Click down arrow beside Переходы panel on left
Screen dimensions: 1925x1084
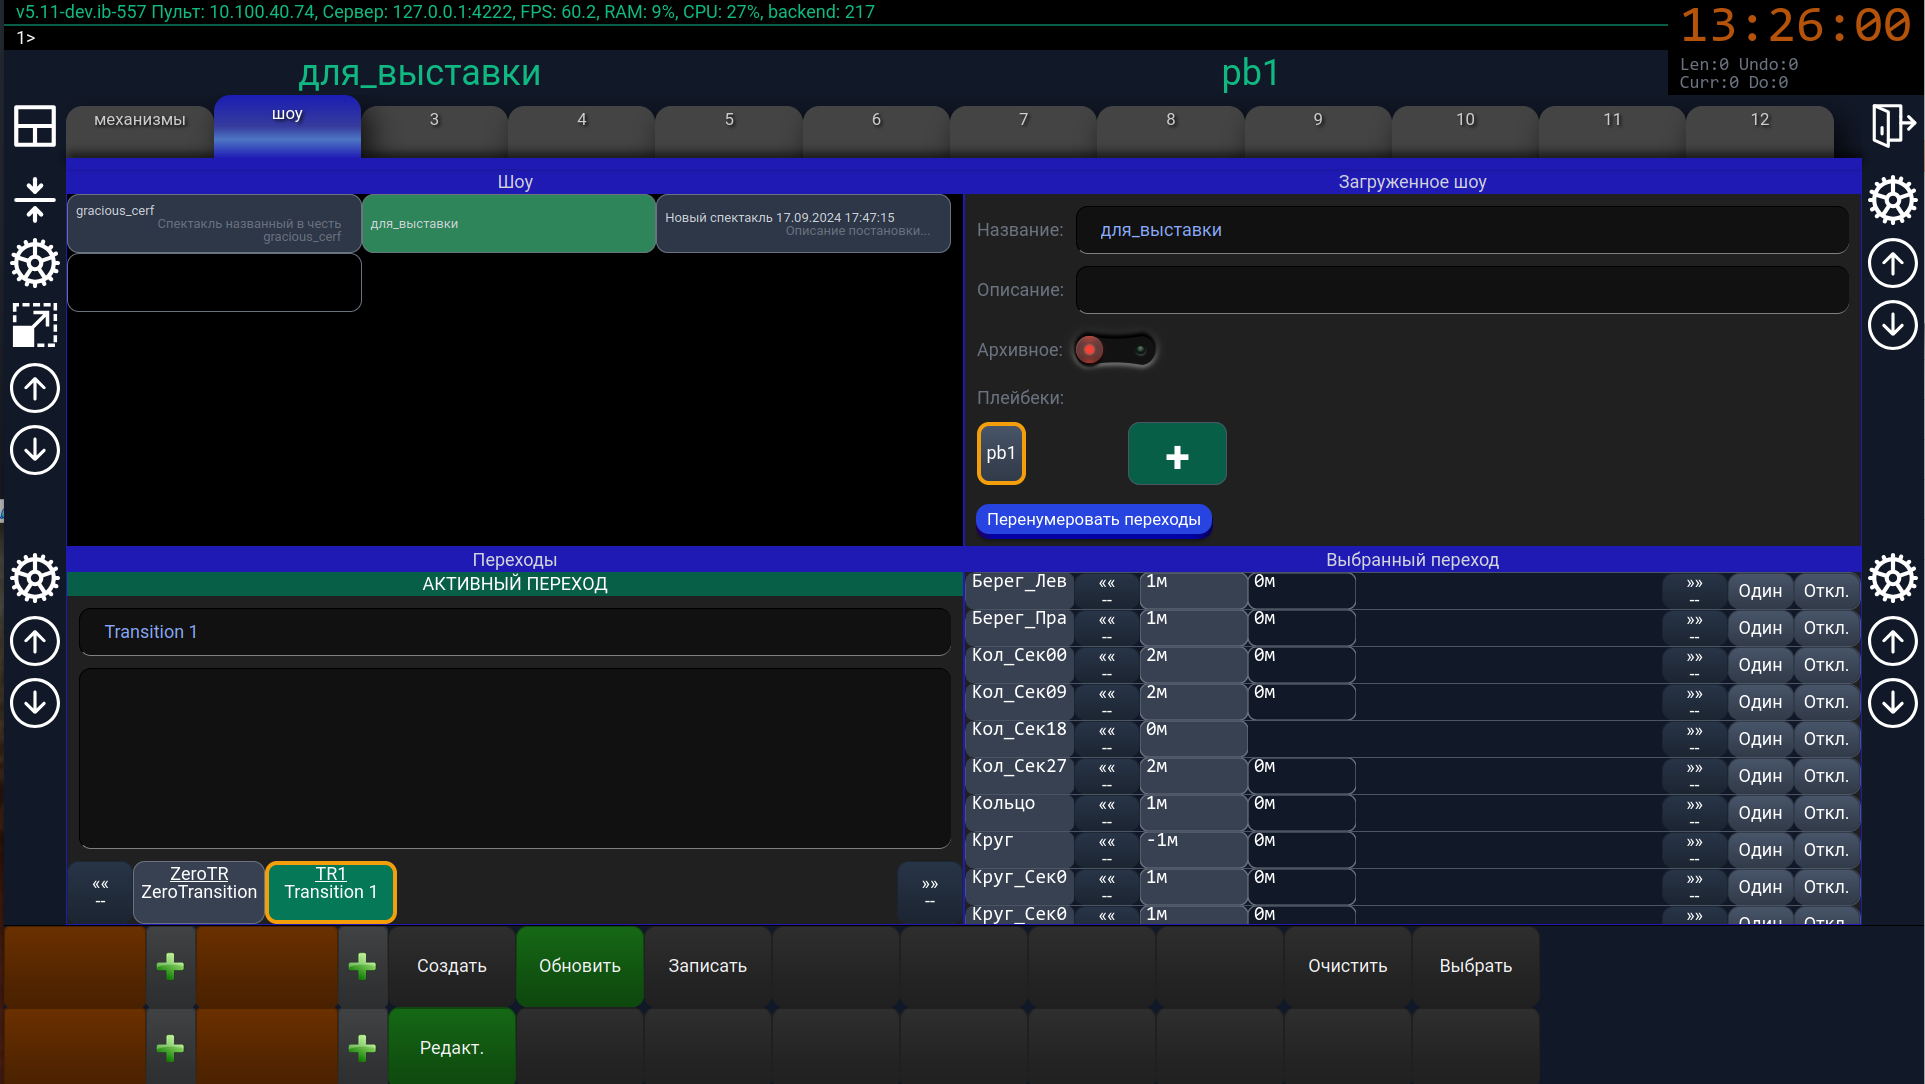35,703
